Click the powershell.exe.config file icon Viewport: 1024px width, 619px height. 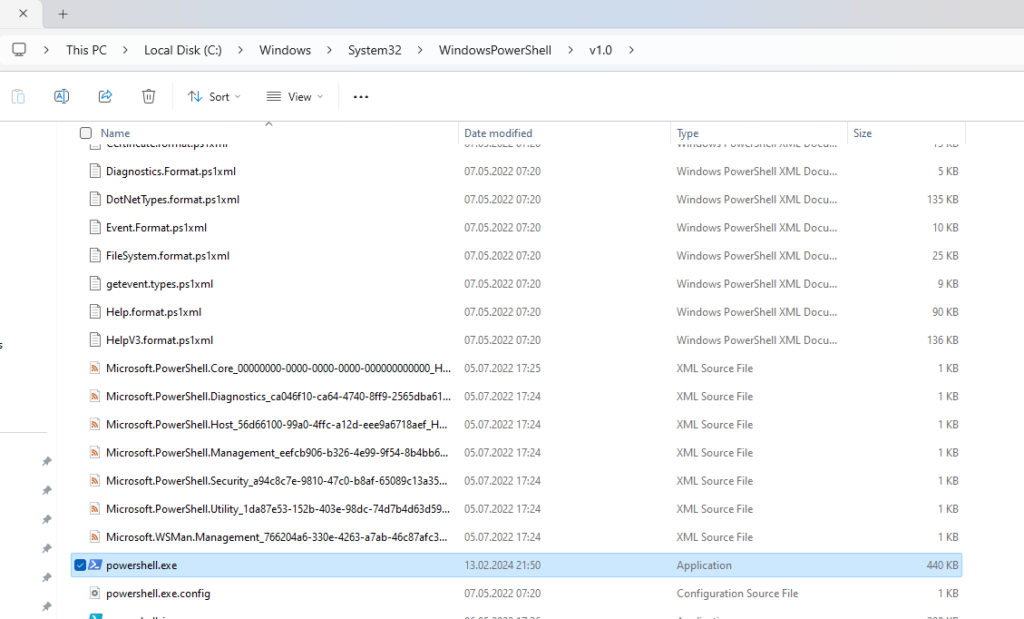tap(95, 593)
